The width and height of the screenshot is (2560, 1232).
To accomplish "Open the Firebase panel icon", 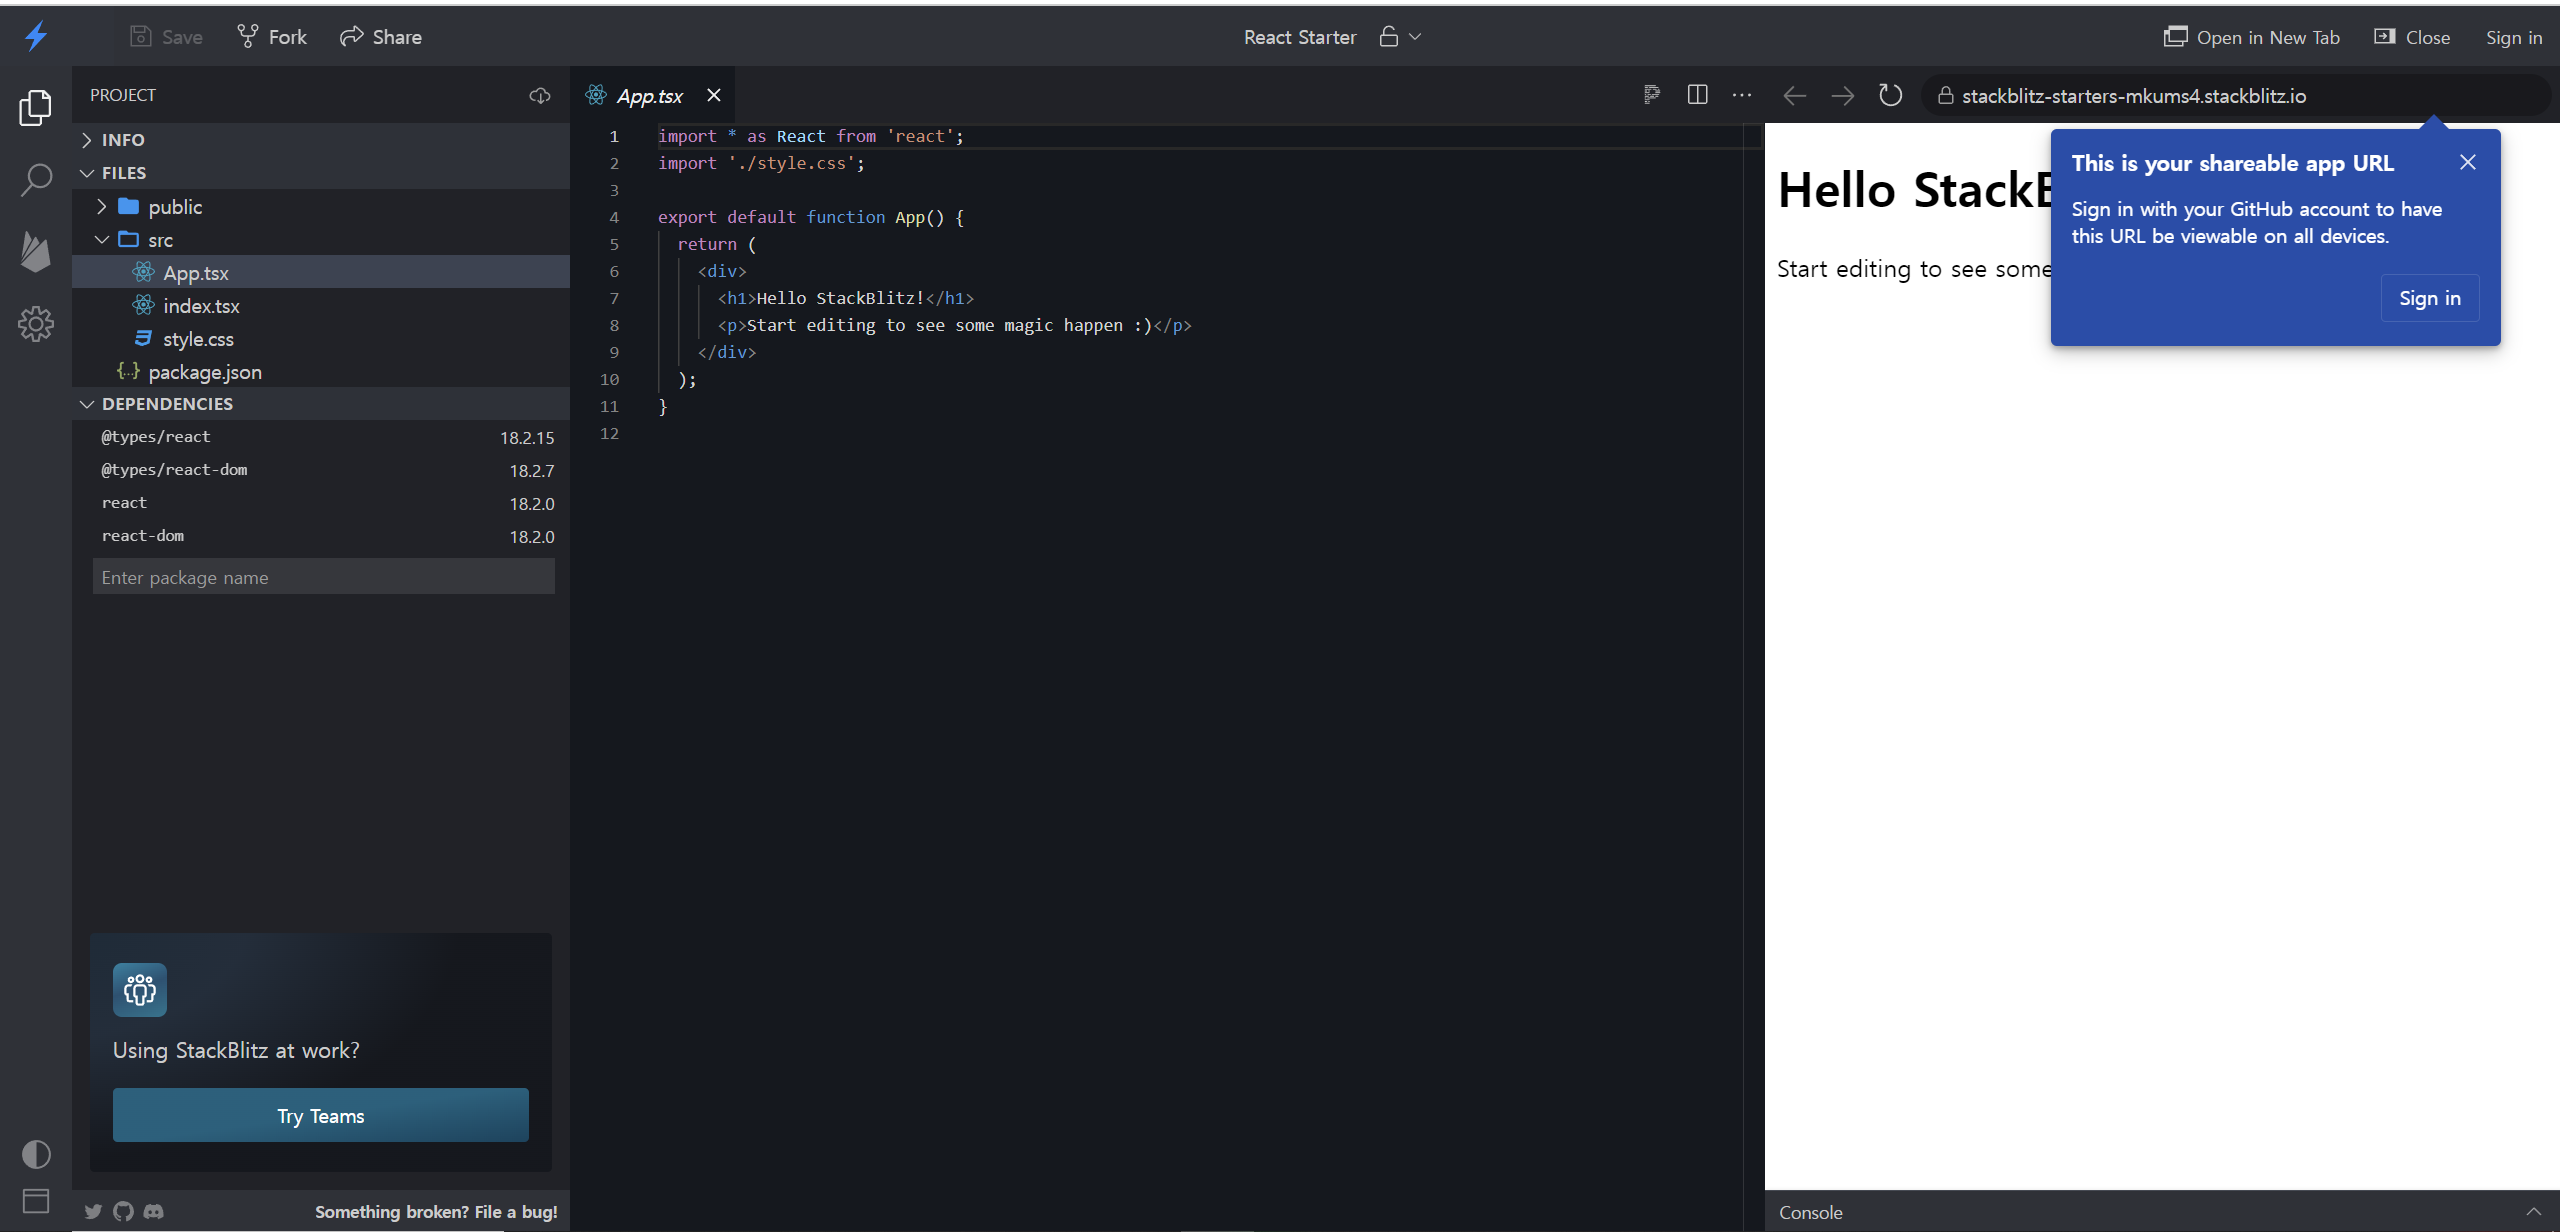I will 36,252.
